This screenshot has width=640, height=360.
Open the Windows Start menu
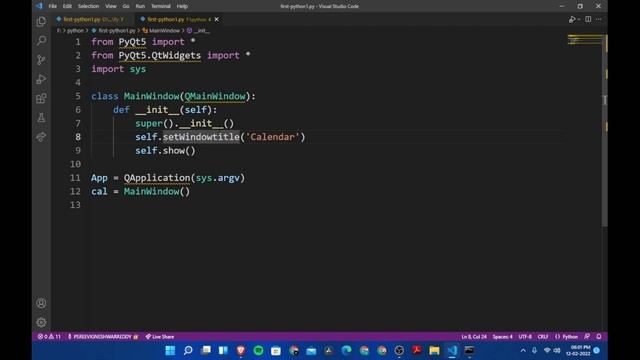pos(170,350)
